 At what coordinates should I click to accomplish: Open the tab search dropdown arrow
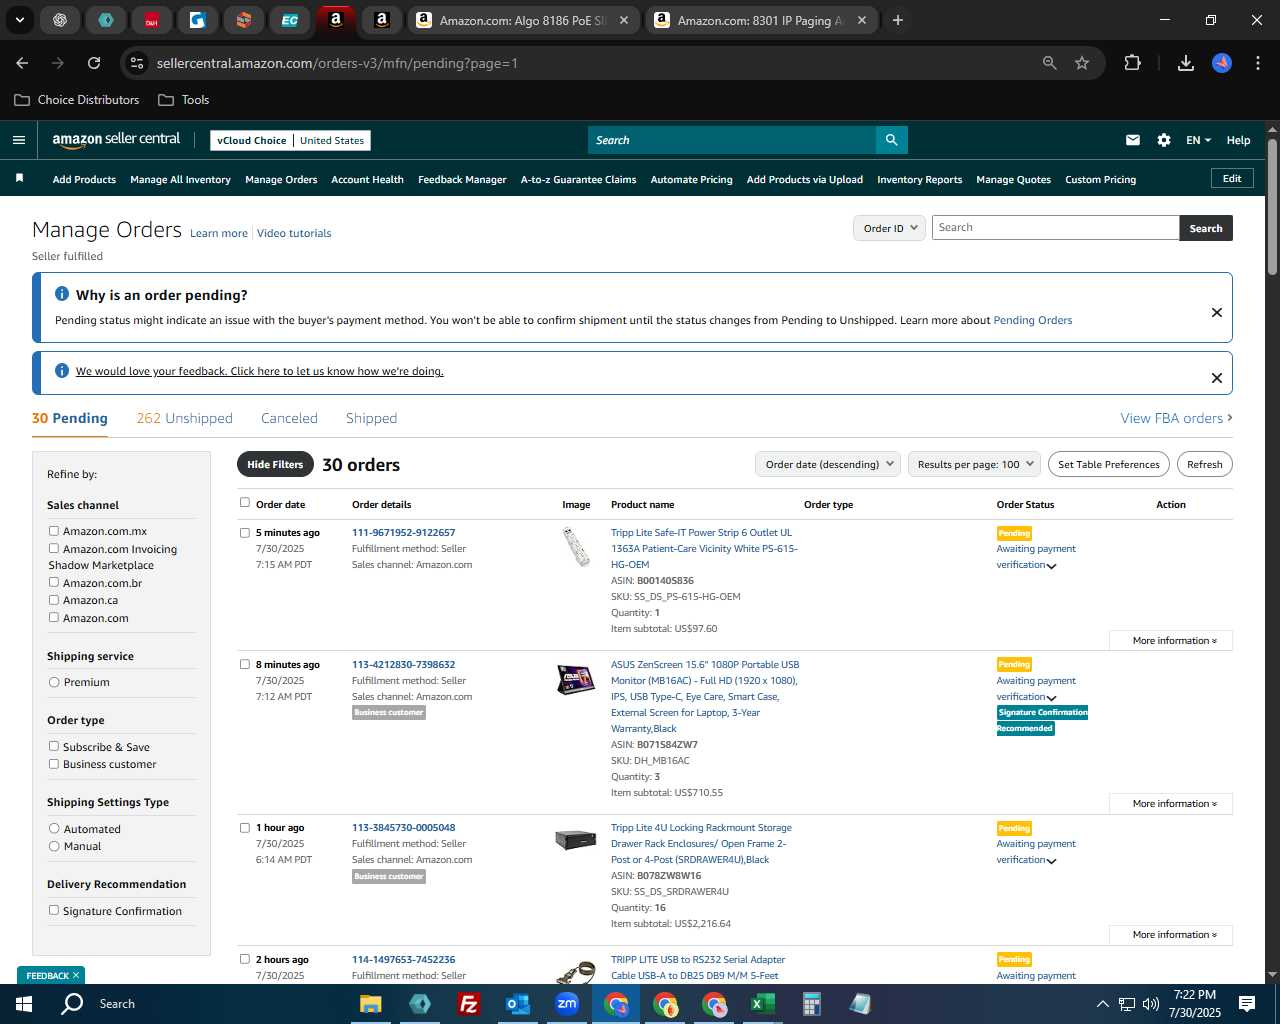pyautogui.click(x=19, y=20)
